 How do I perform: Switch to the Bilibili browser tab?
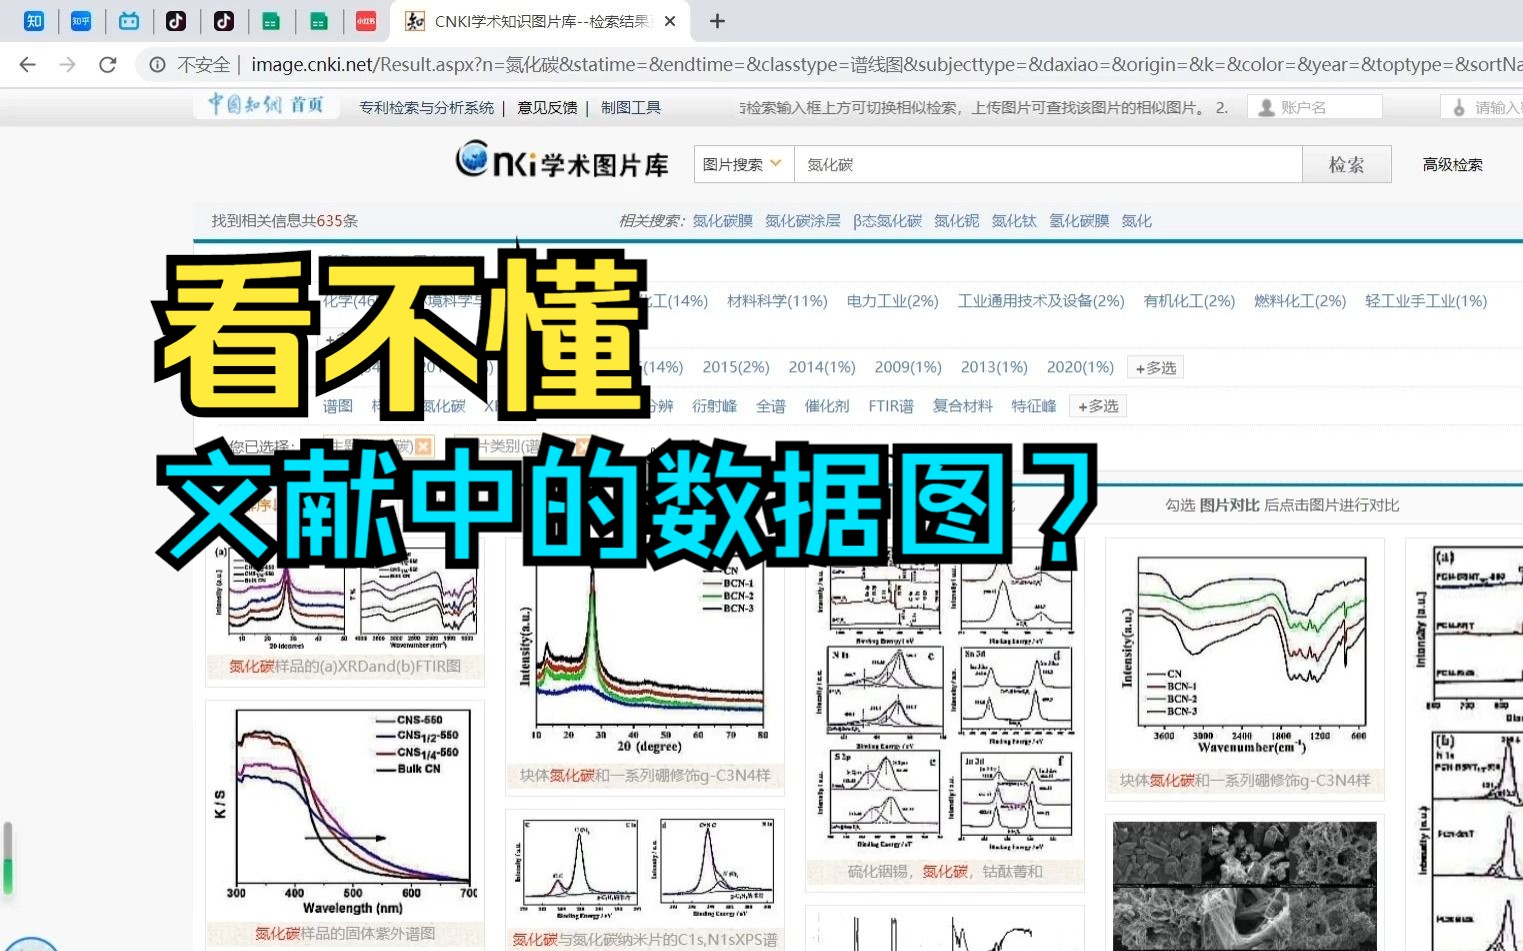point(129,21)
